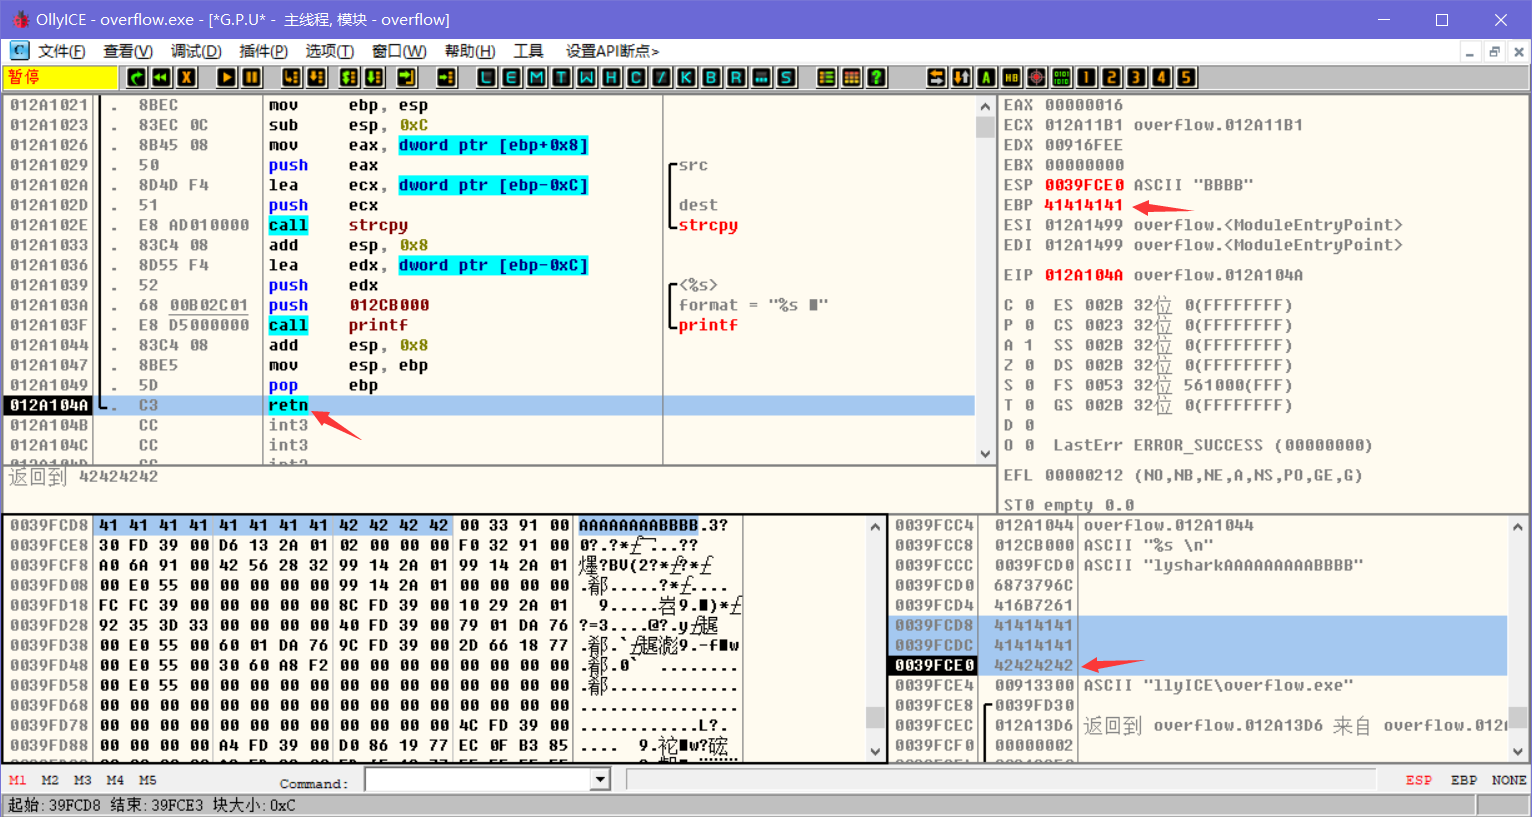Open the 文件(F) menu
1532x817 pixels.
61,51
